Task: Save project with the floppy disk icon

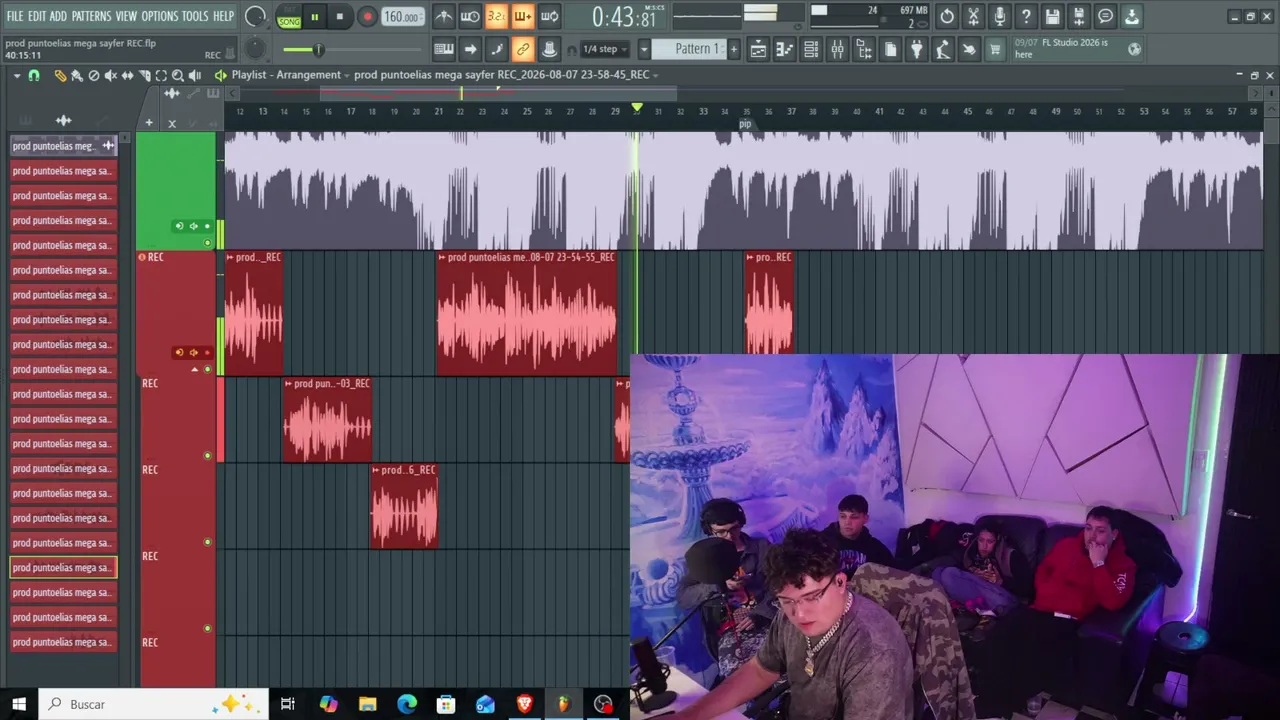Action: [1052, 16]
